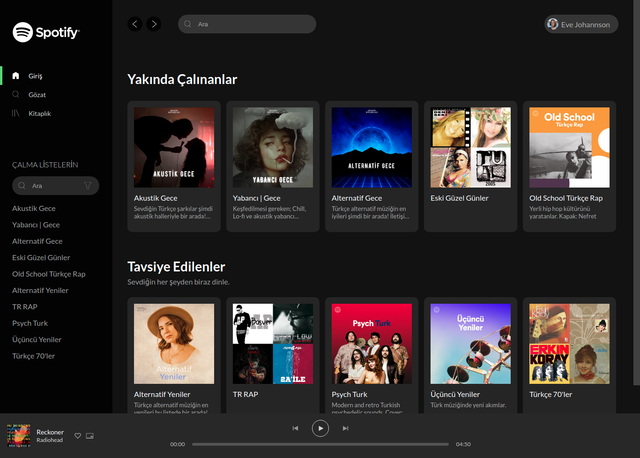Open the Alternatif Gece cover art
Image resolution: width=640 pixels, height=458 pixels.
pyautogui.click(x=371, y=147)
